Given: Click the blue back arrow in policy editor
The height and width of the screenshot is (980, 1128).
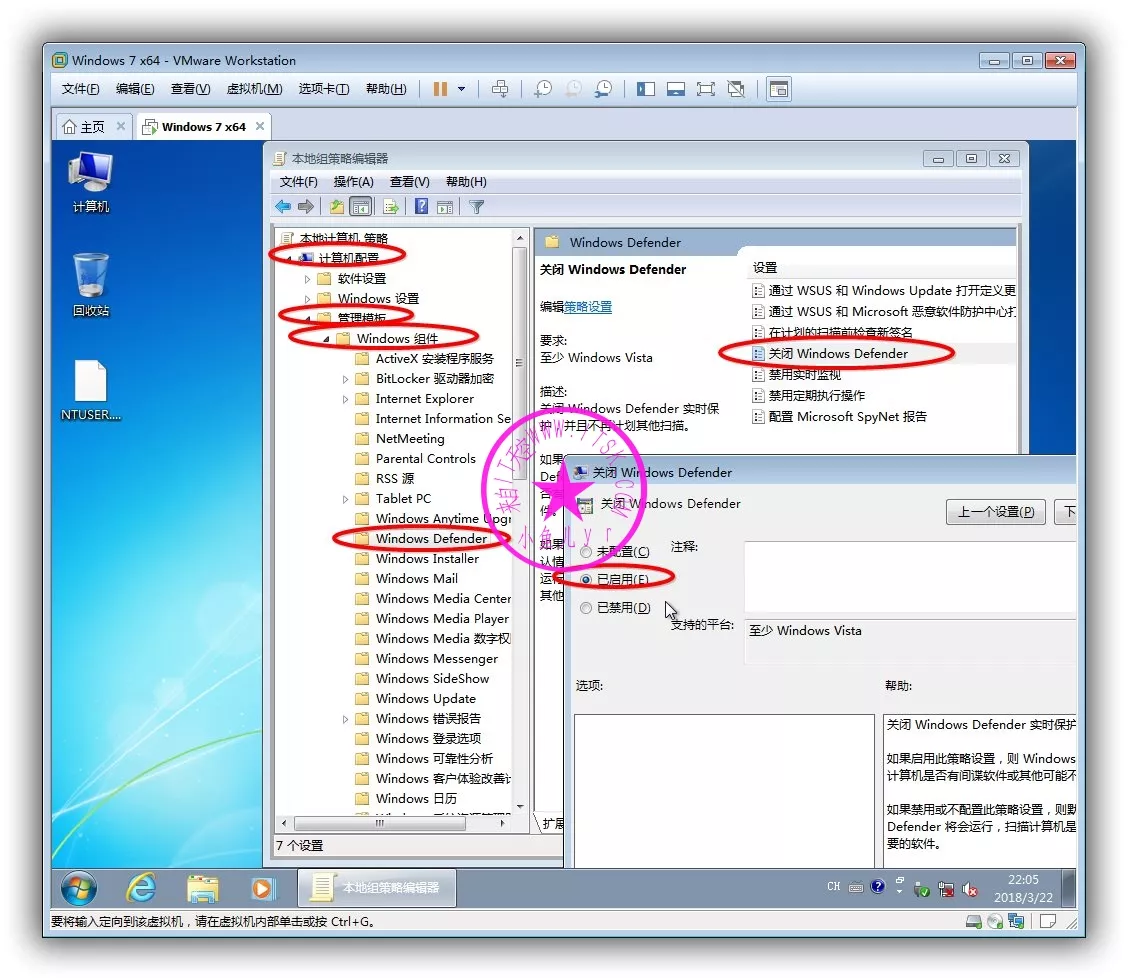Looking at the screenshot, I should (283, 207).
